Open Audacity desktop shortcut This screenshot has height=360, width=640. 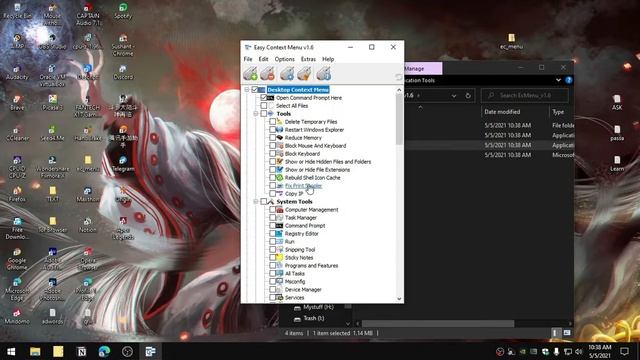pos(17,72)
